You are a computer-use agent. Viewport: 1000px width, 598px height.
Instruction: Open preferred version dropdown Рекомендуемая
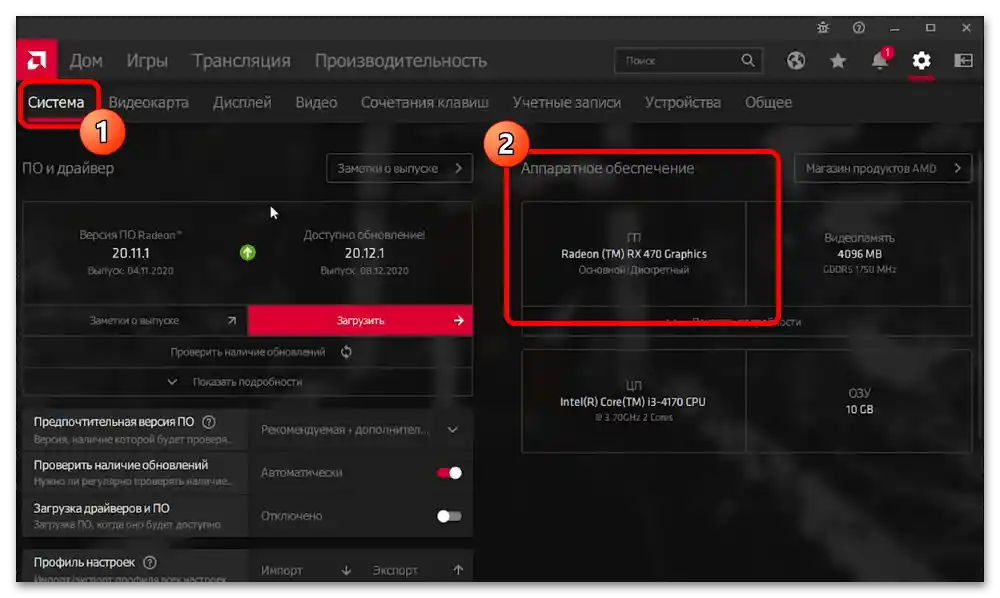360,430
